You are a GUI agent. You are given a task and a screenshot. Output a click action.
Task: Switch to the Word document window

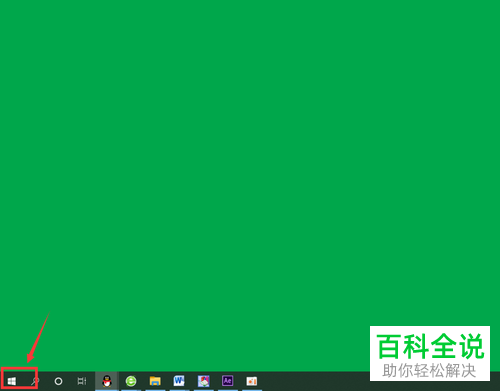179,381
